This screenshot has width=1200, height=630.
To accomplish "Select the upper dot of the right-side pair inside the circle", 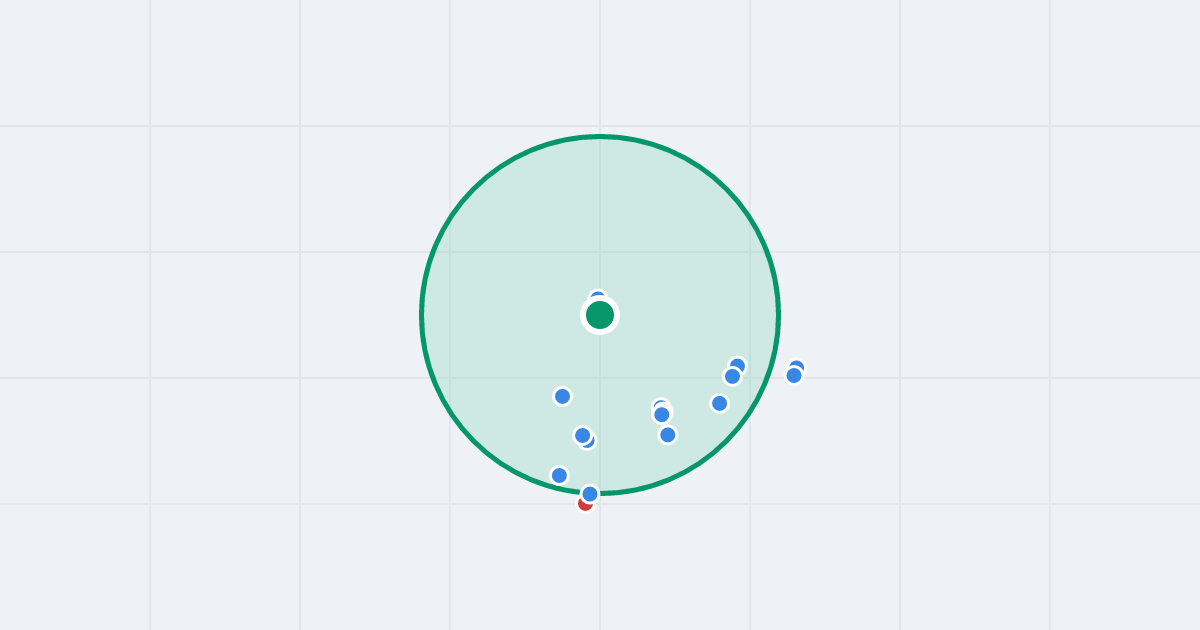I will point(738,365).
